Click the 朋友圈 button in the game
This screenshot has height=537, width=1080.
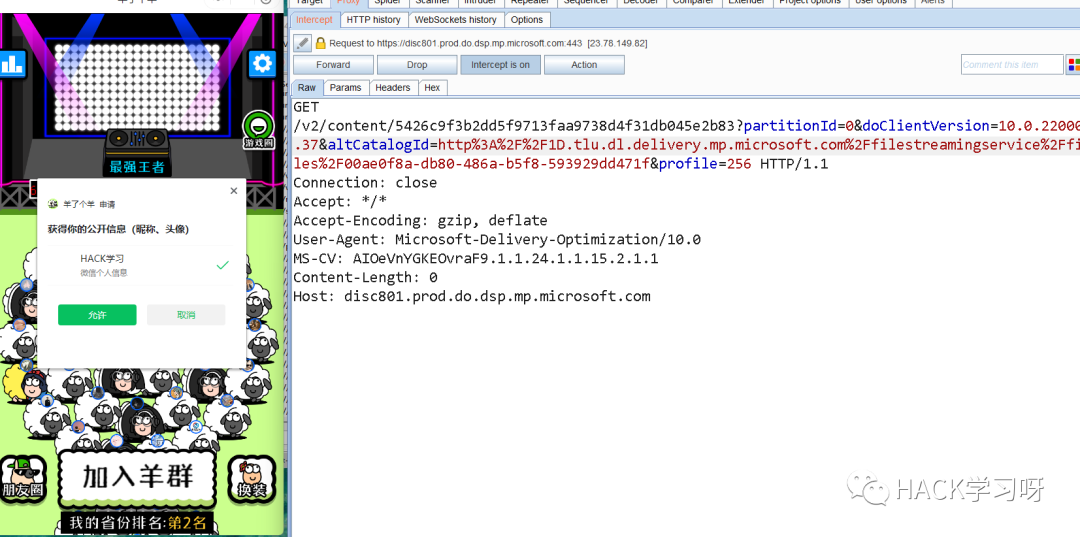(x=23, y=479)
